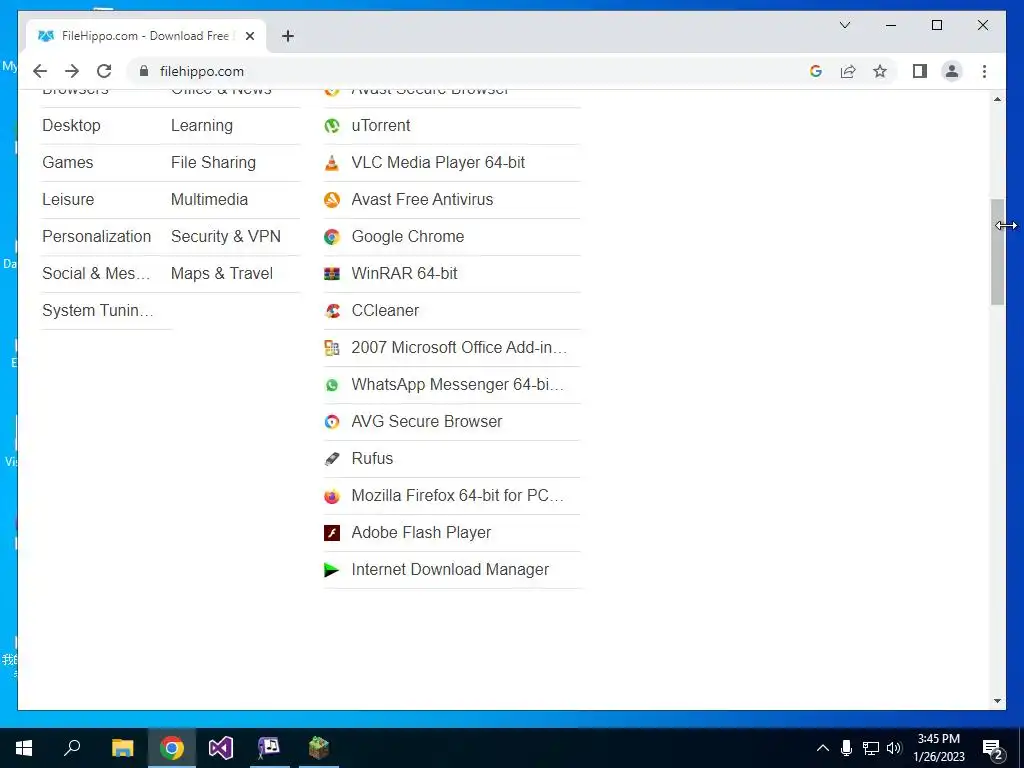Open the WinRAR 64-bit link

pos(404,274)
